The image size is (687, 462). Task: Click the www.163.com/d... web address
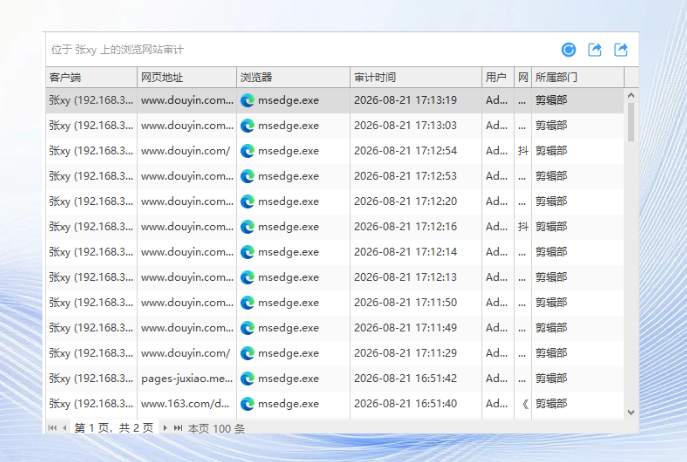[185, 404]
